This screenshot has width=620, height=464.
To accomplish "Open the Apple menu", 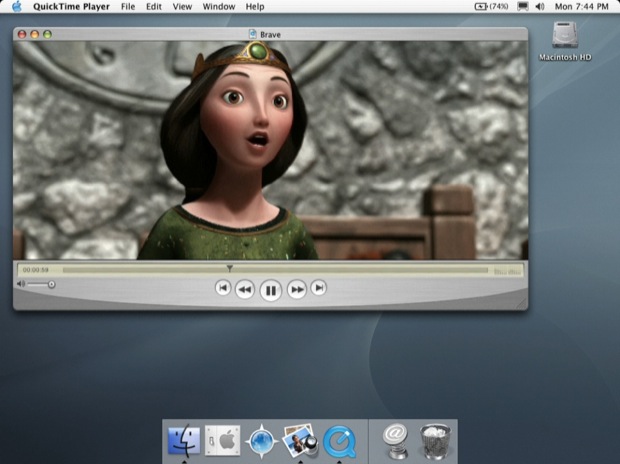I will [x=17, y=6].
